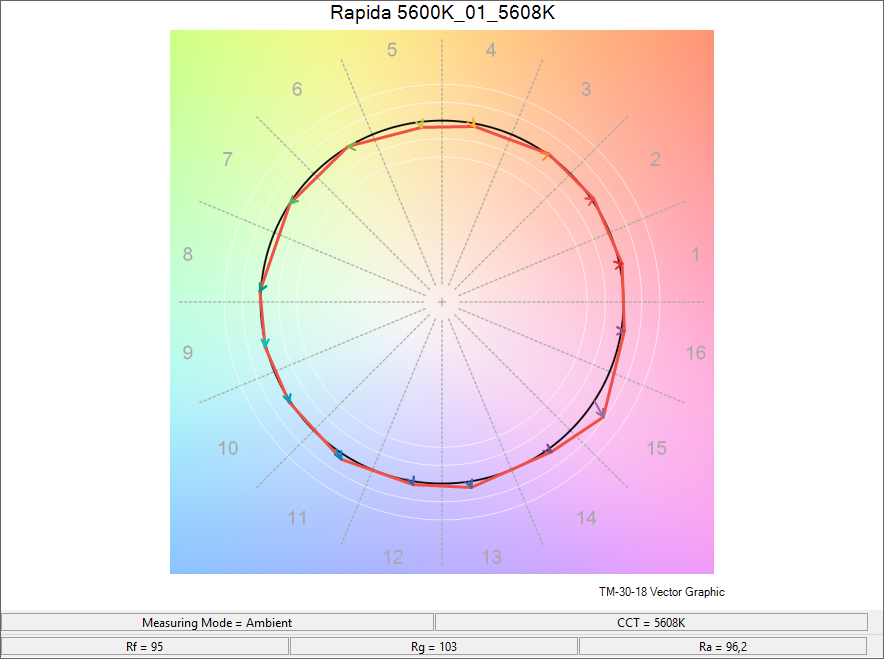Click hue bin number 5 label
The width and height of the screenshot is (884, 659).
pos(392,50)
